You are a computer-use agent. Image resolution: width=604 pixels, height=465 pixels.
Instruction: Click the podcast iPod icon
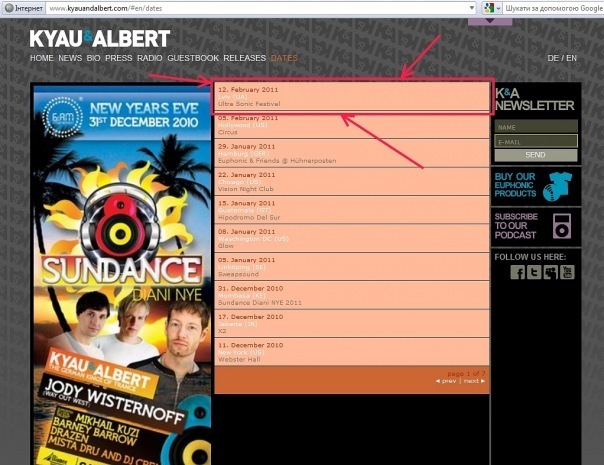[562, 226]
